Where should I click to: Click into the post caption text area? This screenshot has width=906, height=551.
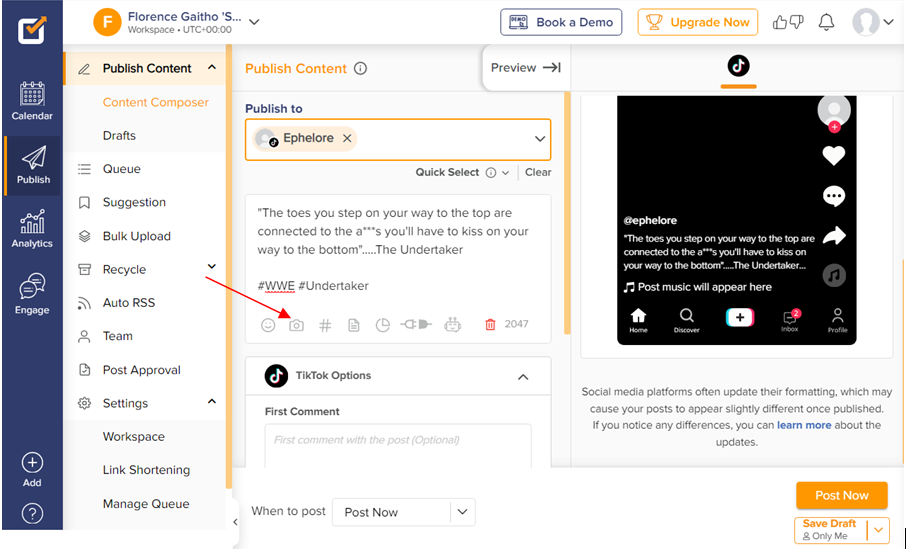[x=398, y=252]
